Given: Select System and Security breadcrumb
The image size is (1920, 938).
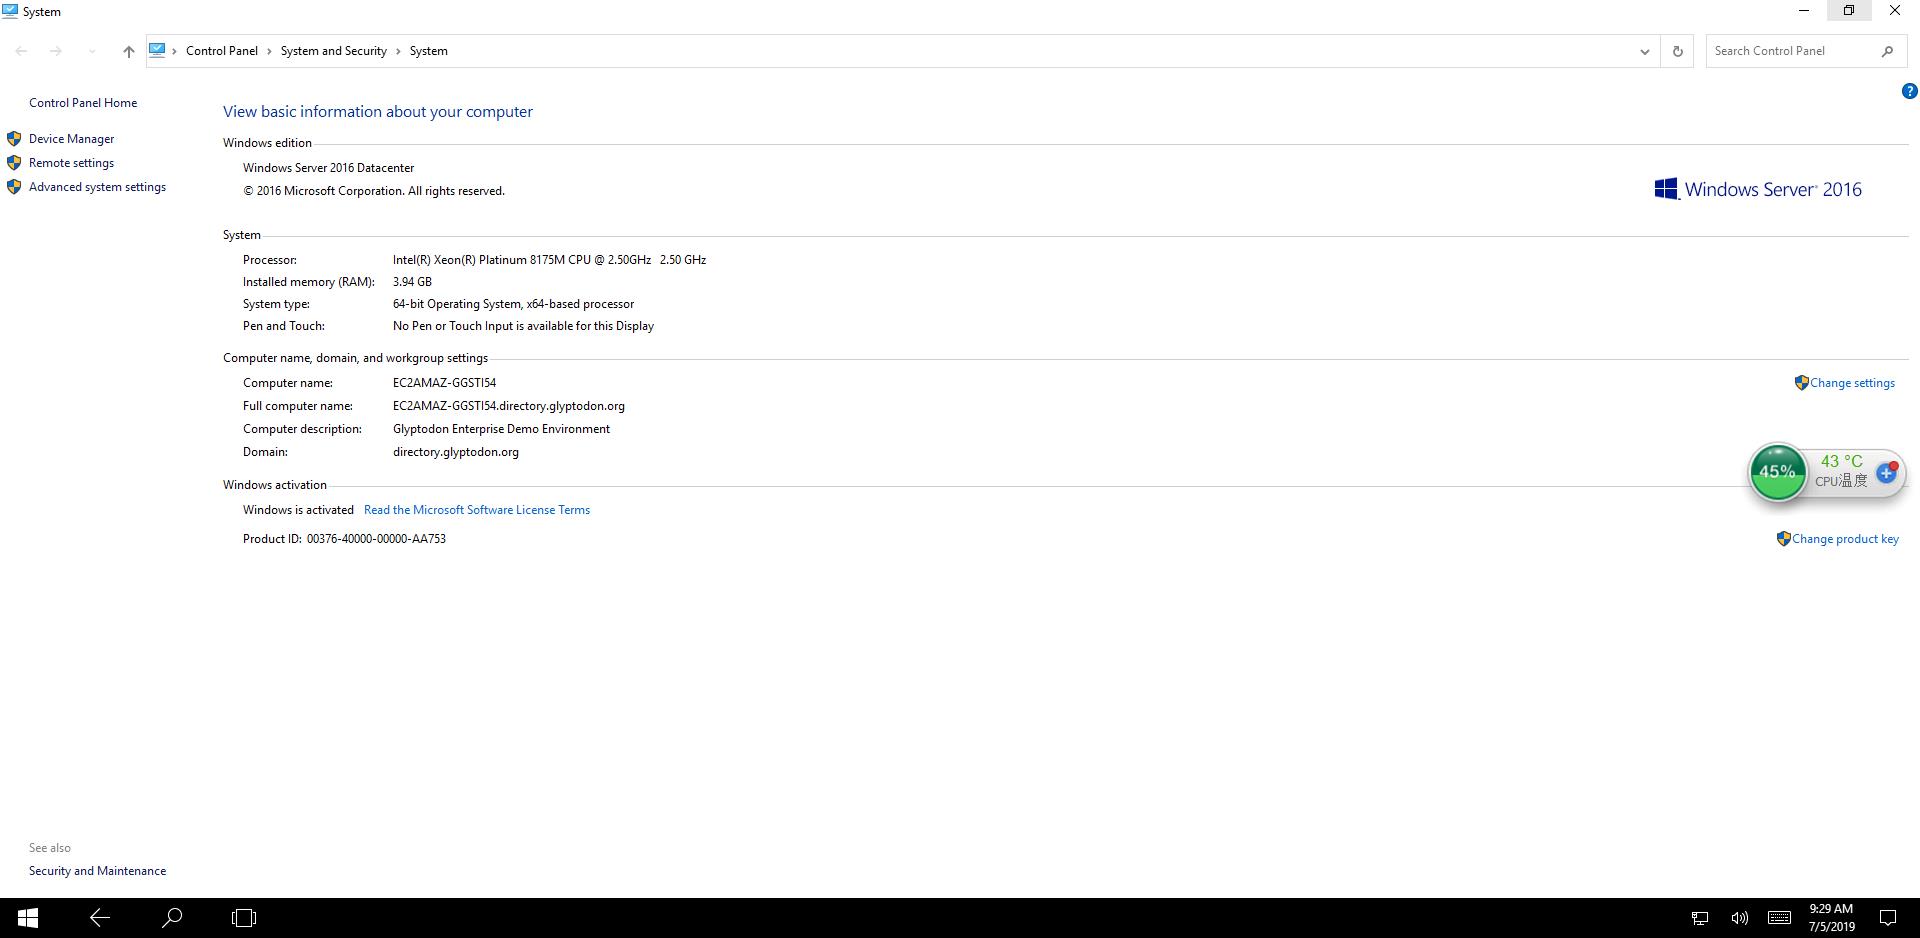Looking at the screenshot, I should click(x=333, y=51).
